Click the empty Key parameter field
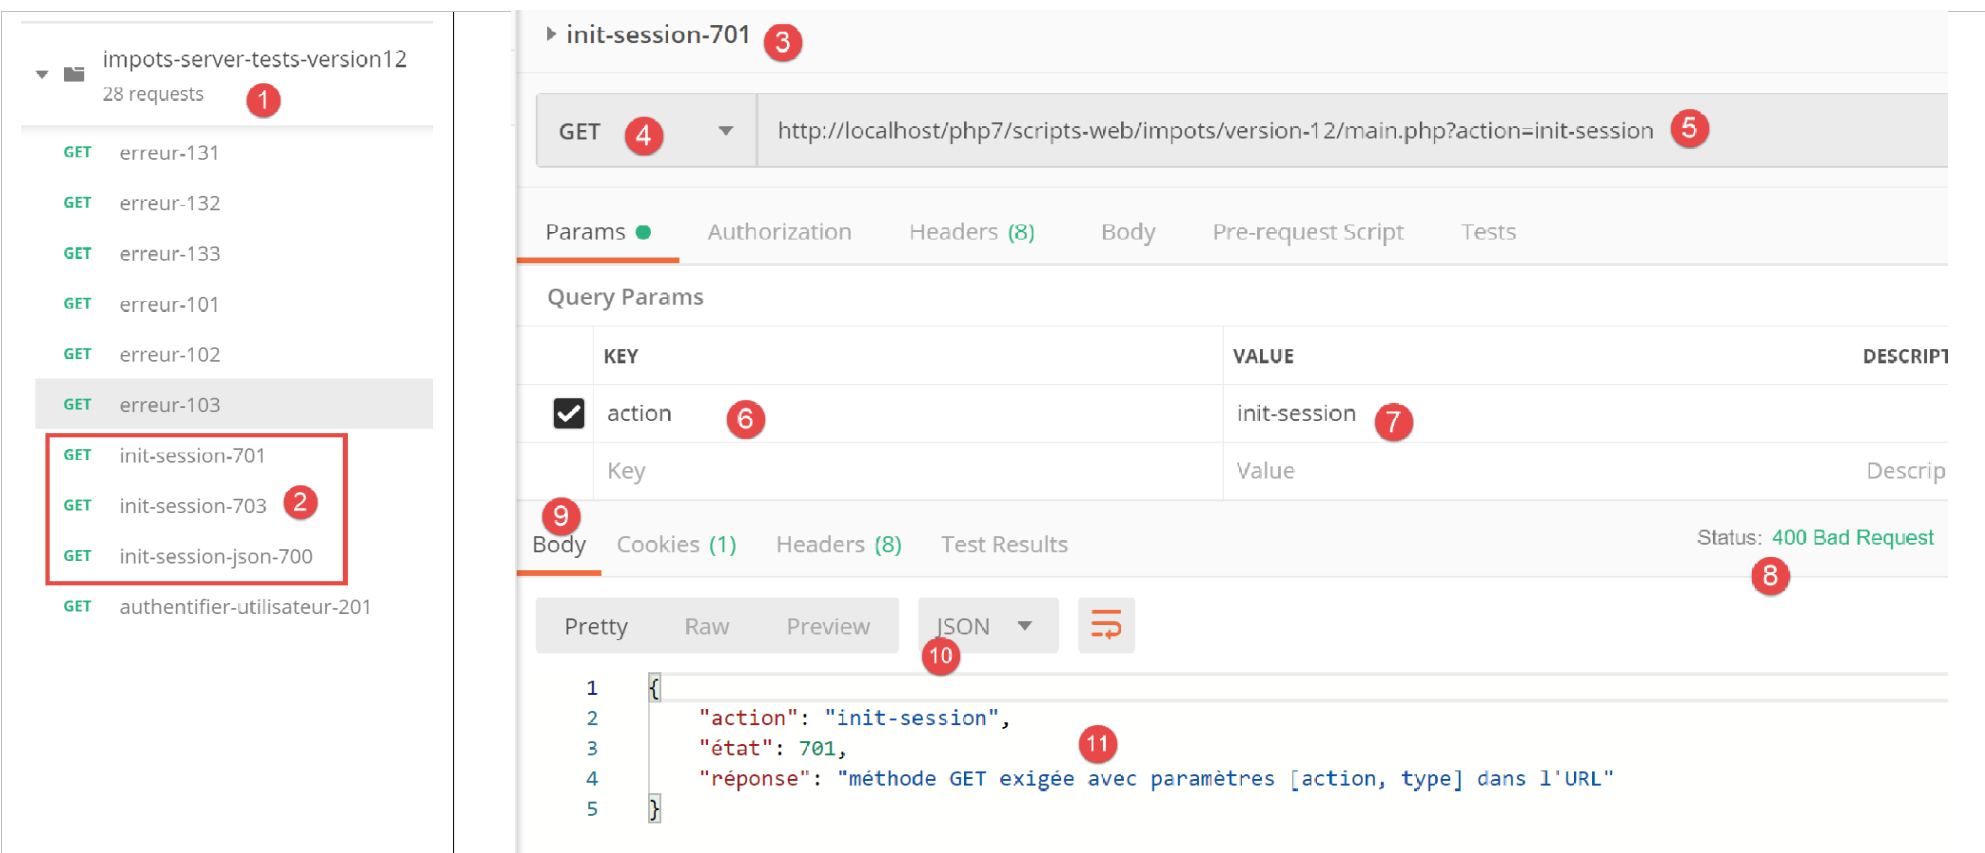Screen dimensions: 1985x853 [x=900, y=471]
